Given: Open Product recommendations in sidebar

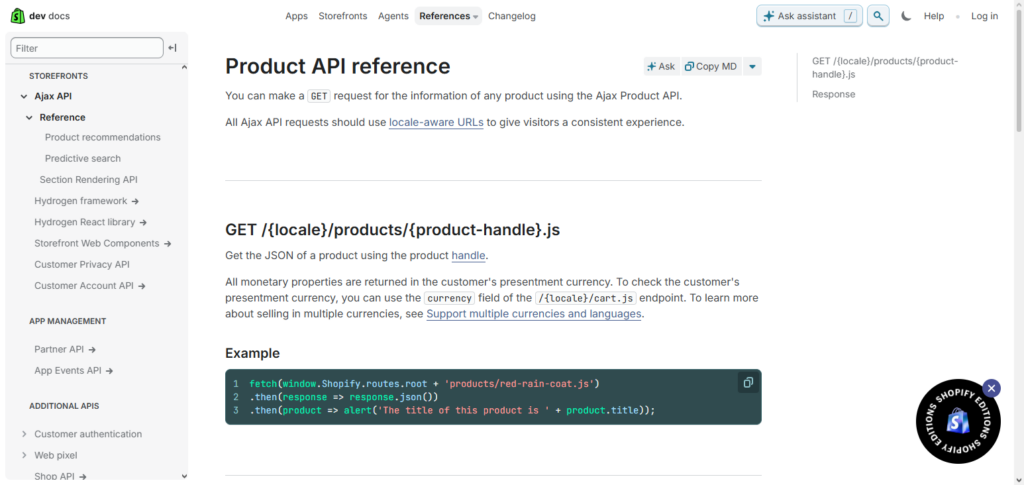Looking at the screenshot, I should [x=103, y=137].
